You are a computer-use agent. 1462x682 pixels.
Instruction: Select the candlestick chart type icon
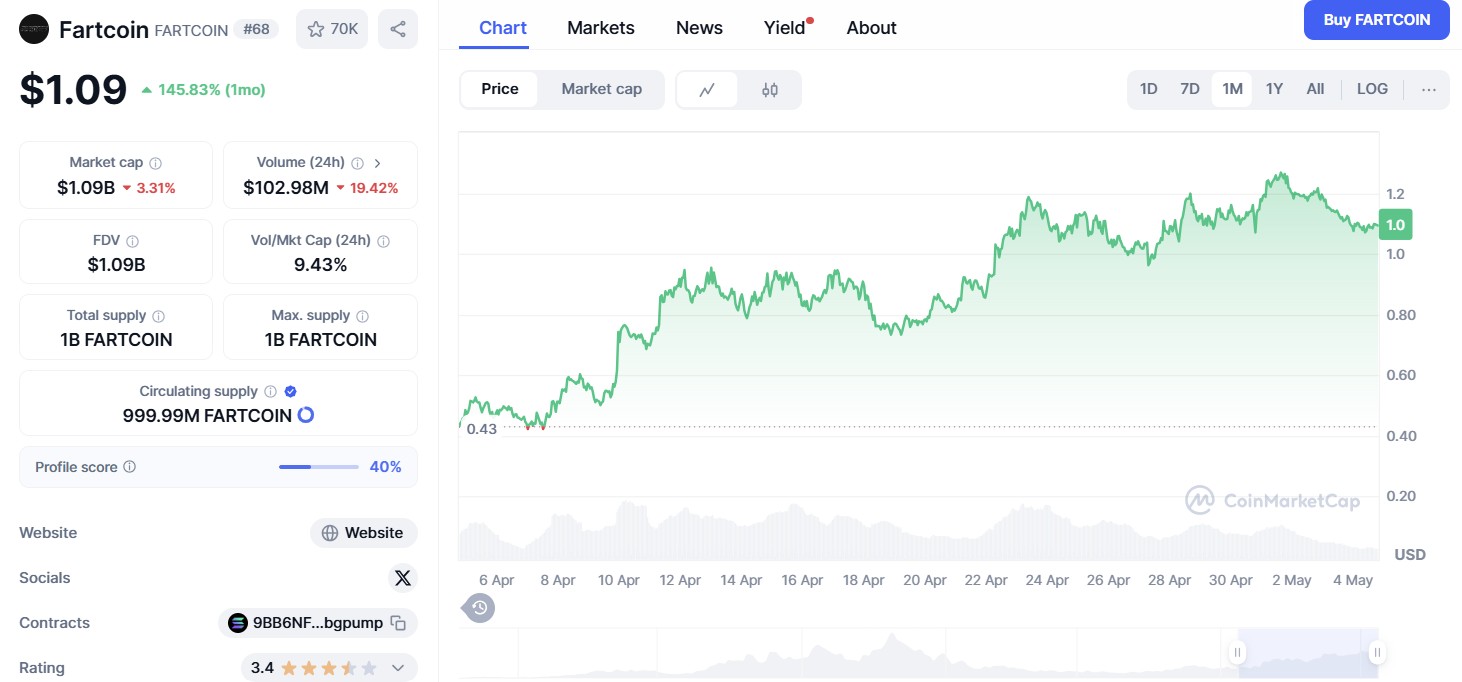(769, 90)
